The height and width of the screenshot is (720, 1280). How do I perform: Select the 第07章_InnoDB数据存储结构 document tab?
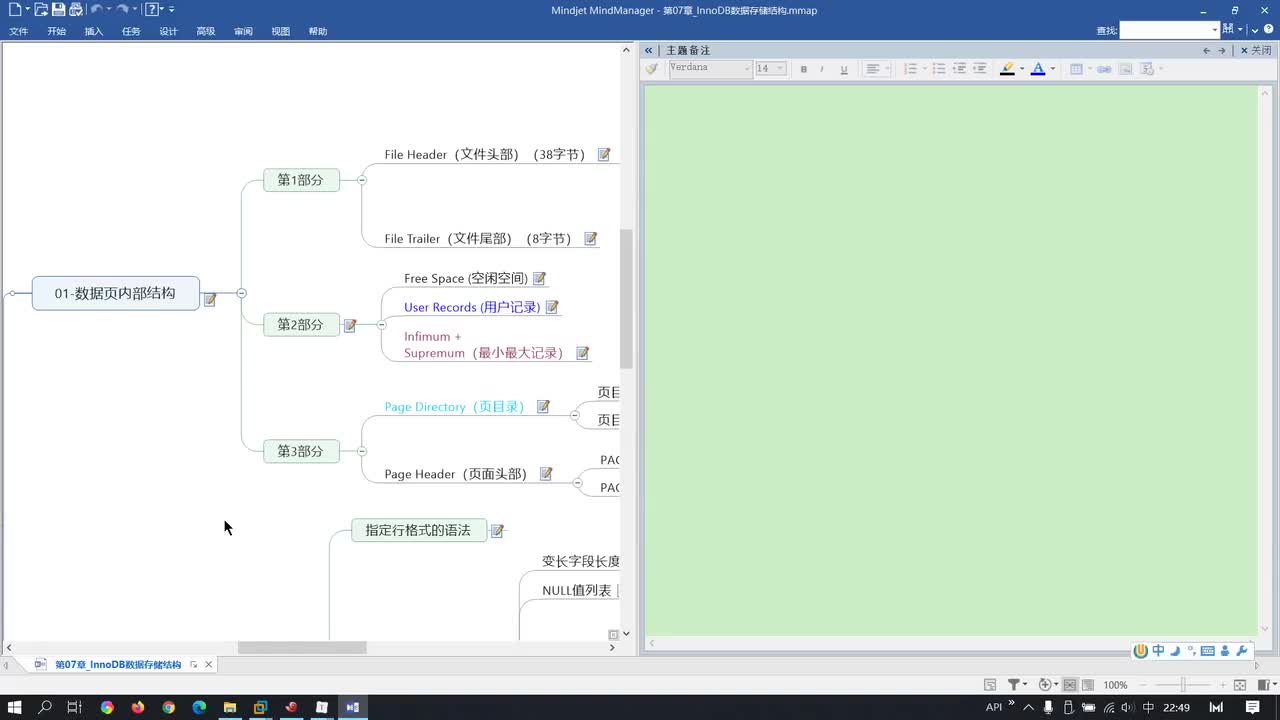tap(117, 665)
